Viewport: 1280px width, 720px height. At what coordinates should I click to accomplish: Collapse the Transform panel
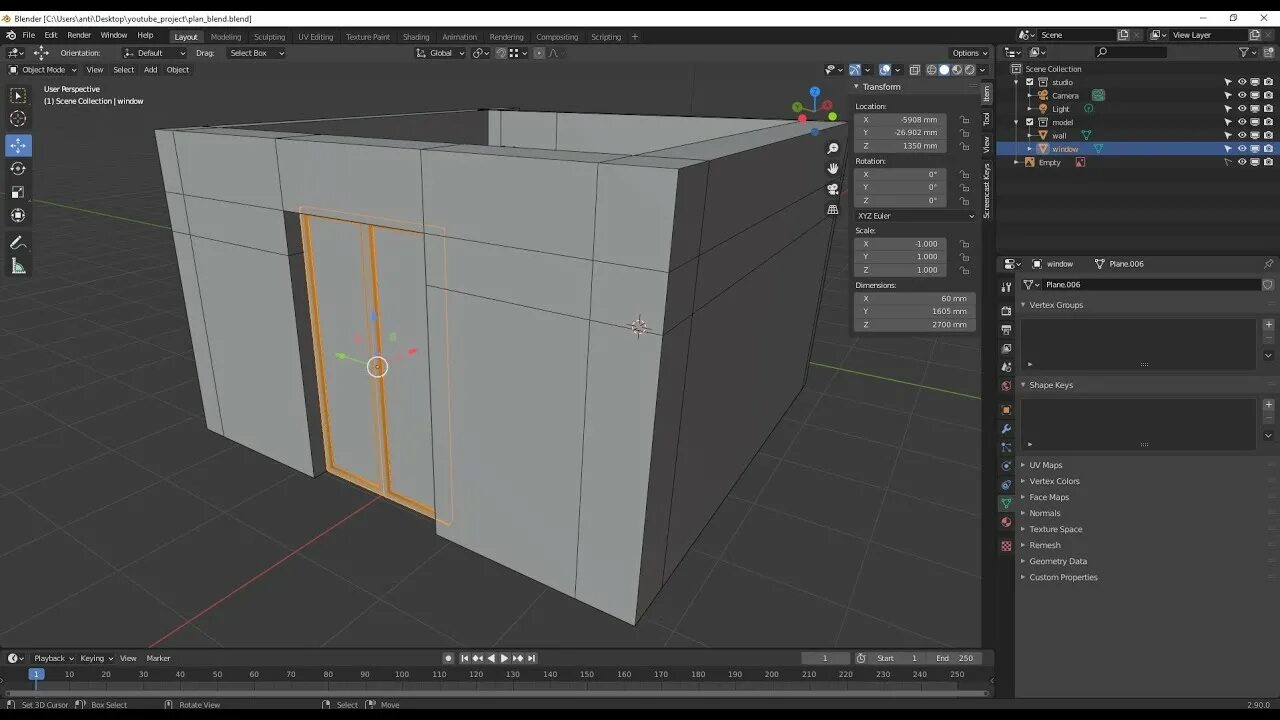pyautogui.click(x=880, y=87)
